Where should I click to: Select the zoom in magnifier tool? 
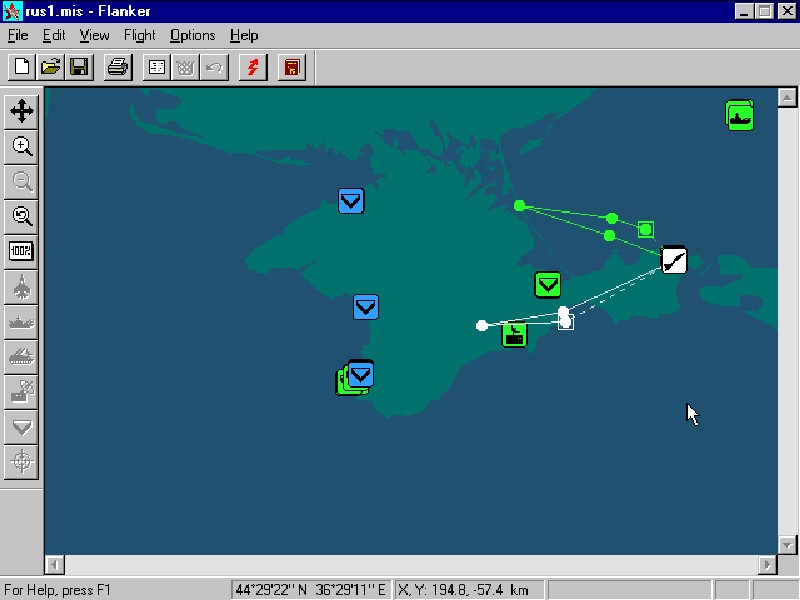pos(22,146)
